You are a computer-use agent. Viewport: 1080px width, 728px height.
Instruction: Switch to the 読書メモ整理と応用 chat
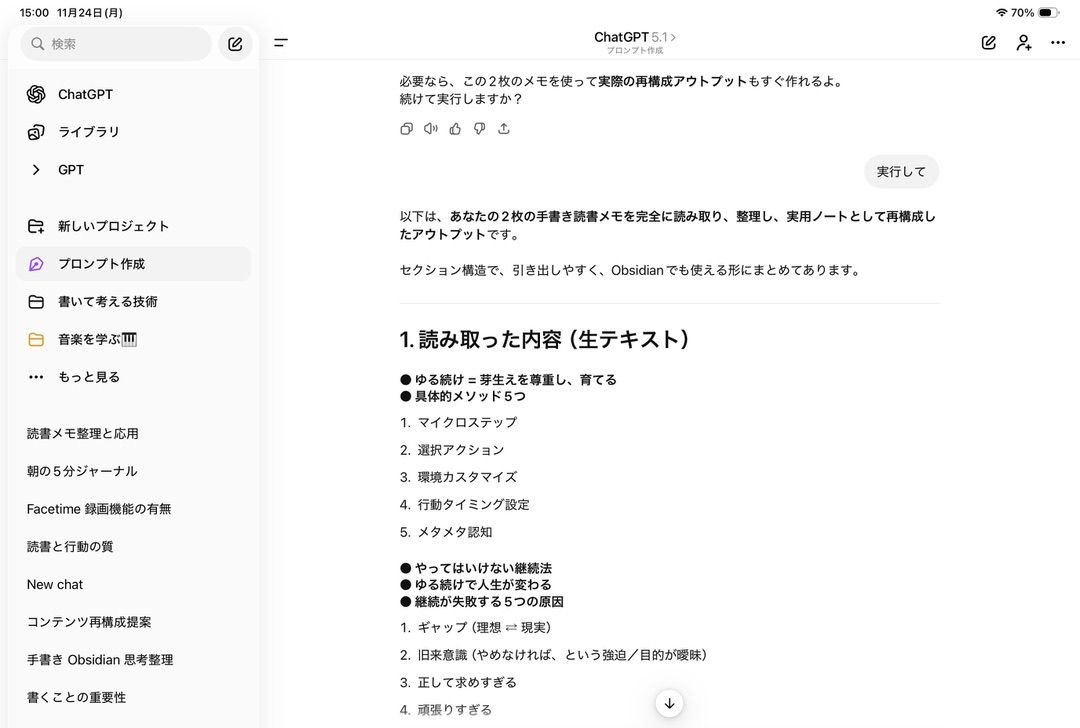point(83,433)
